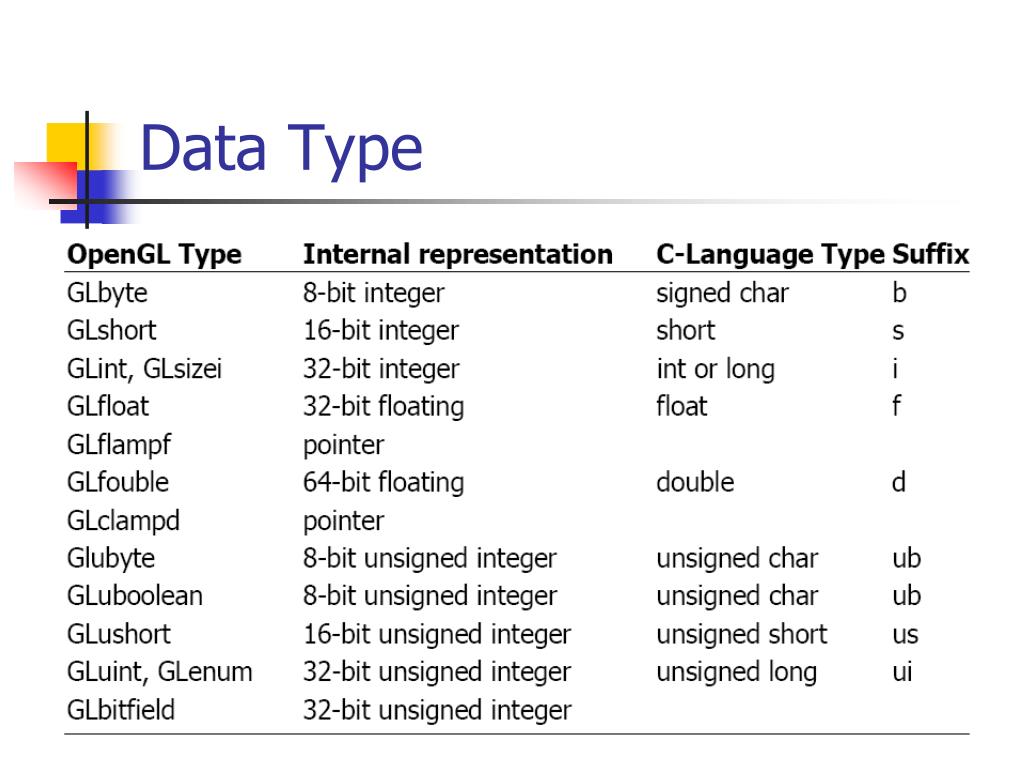
Task: Click the GLbitfield entry
Action: point(121,710)
